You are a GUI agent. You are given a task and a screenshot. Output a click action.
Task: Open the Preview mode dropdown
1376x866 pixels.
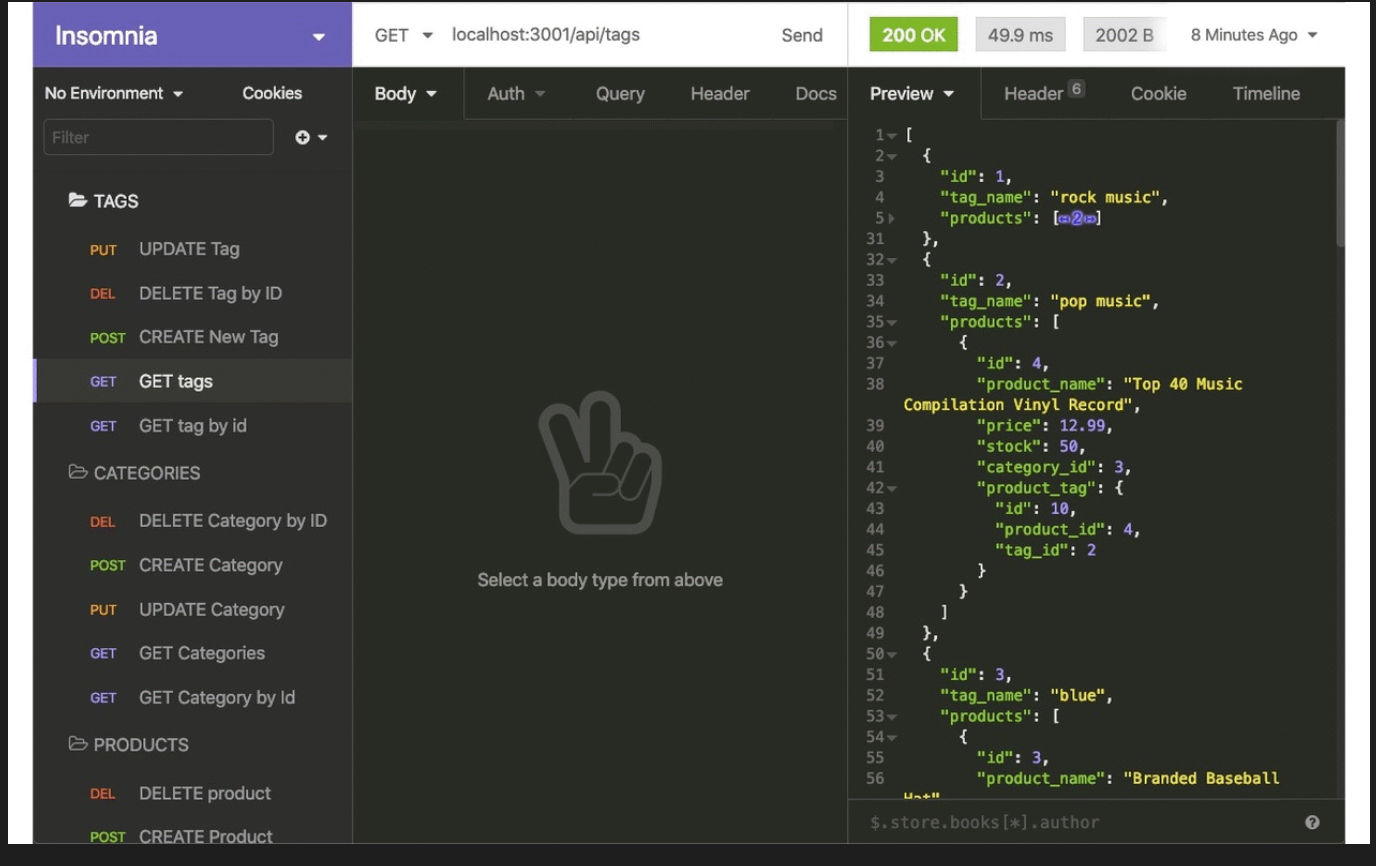click(x=912, y=94)
